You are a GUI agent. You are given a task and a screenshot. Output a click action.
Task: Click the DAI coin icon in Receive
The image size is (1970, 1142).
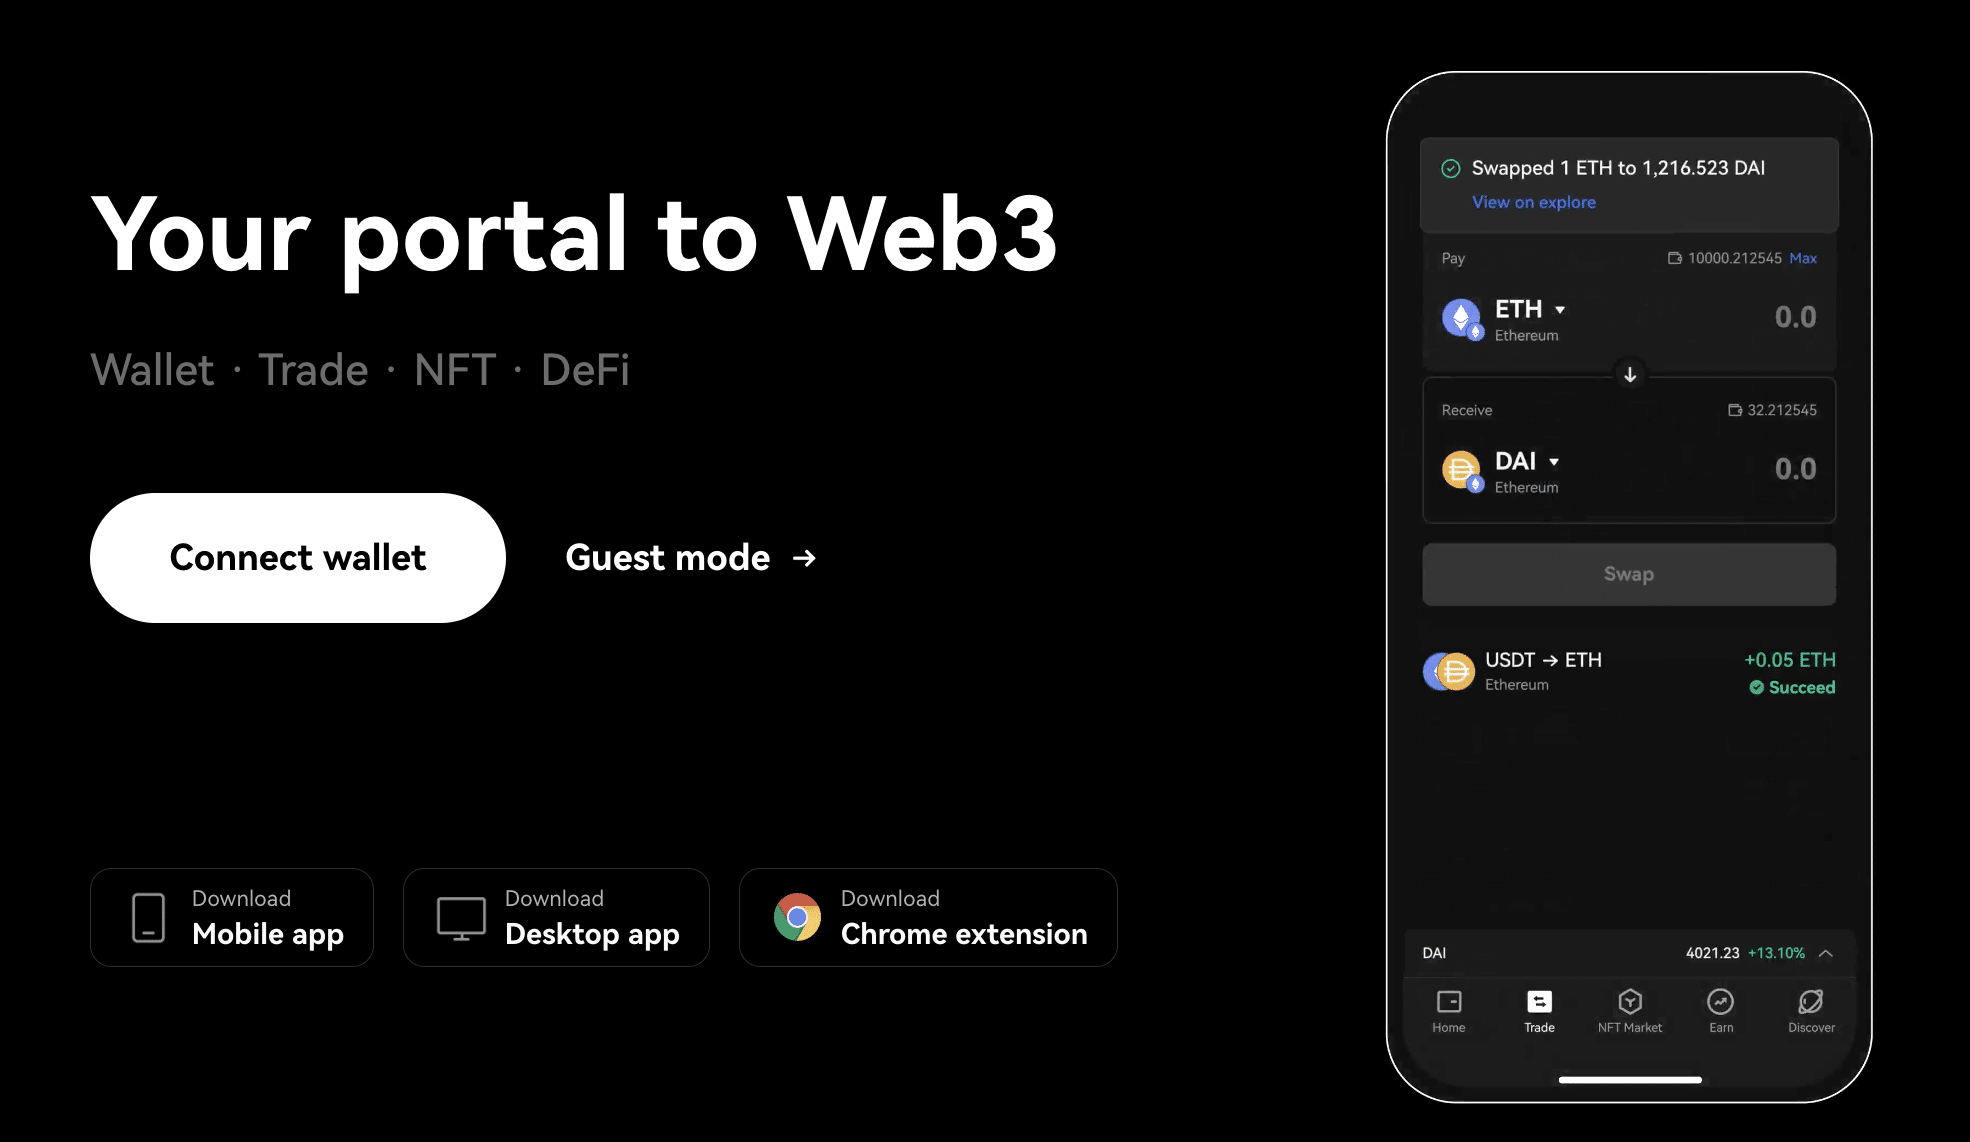pos(1460,469)
